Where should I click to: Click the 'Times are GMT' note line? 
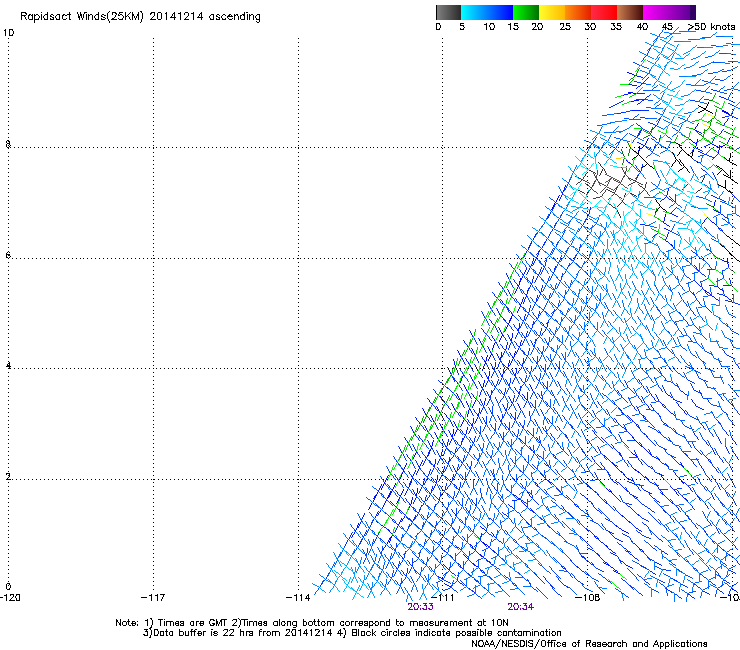311,623
